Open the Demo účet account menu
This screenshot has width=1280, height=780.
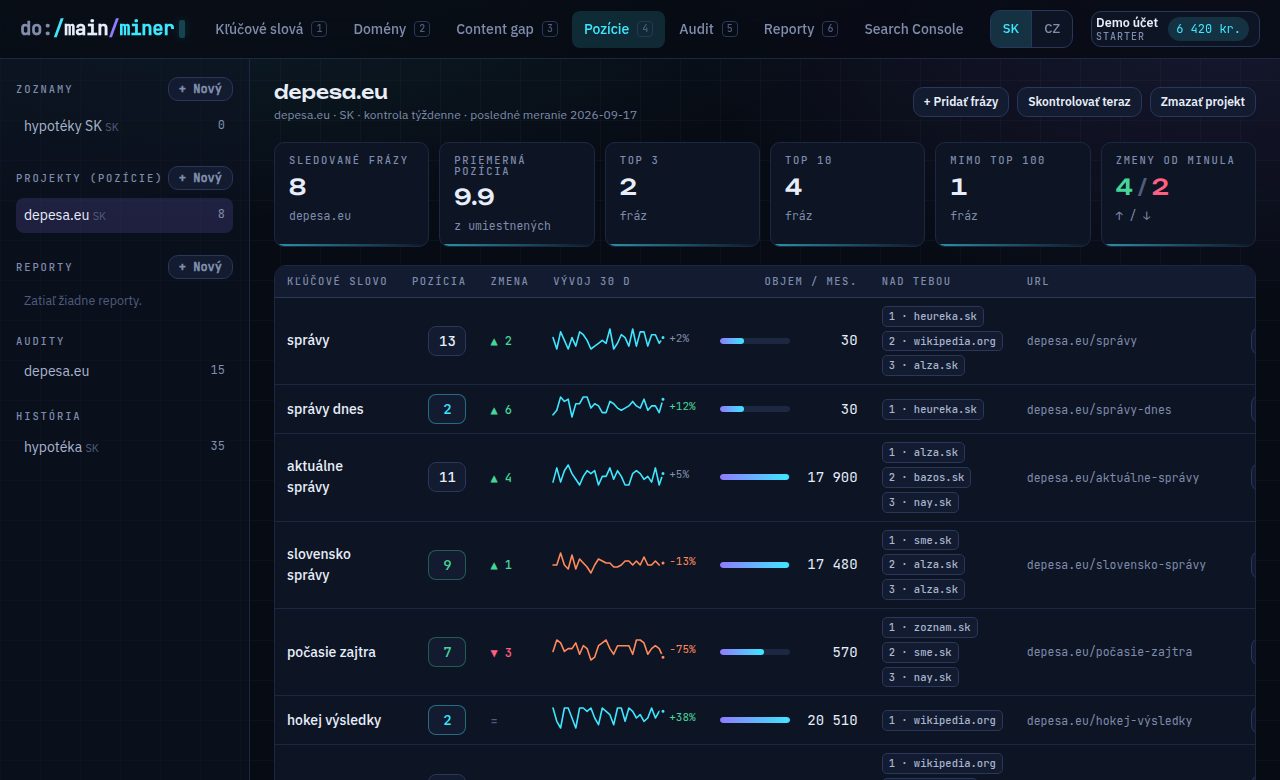[x=1175, y=29]
